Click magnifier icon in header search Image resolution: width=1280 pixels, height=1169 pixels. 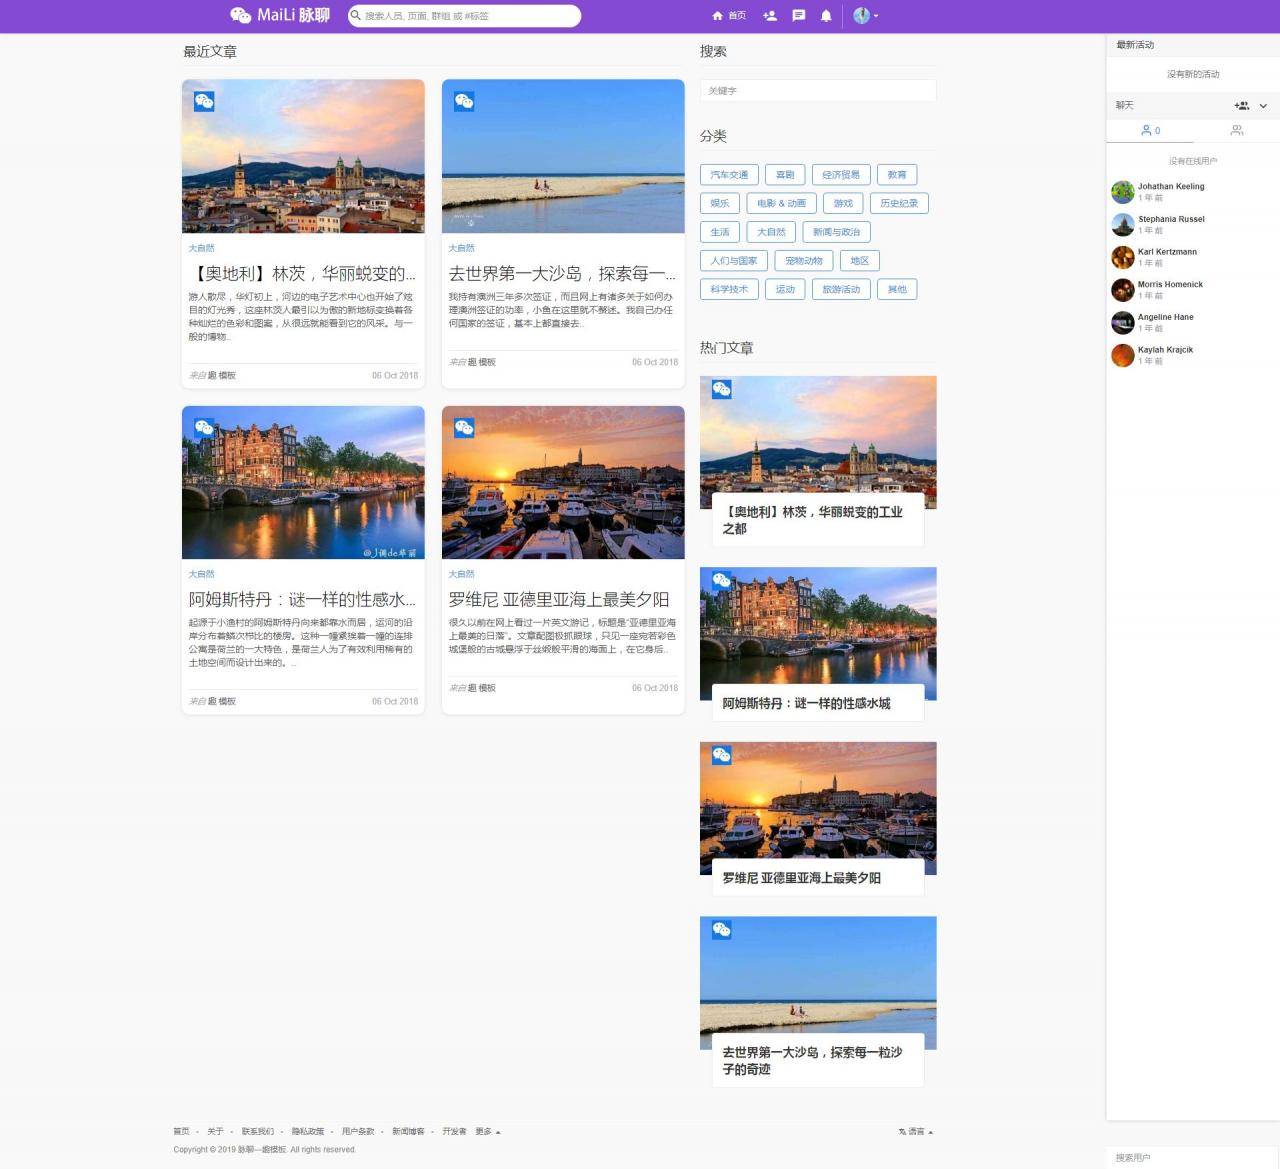coord(355,16)
